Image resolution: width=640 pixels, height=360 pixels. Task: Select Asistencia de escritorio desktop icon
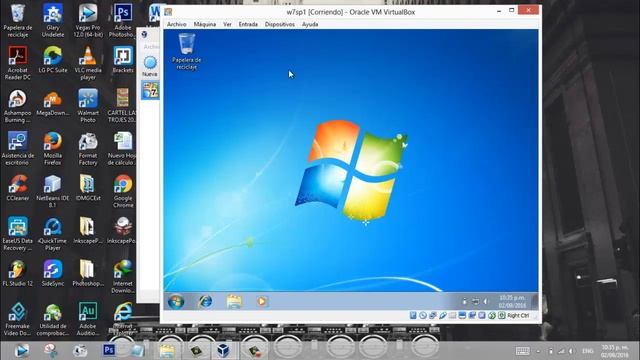(x=18, y=148)
